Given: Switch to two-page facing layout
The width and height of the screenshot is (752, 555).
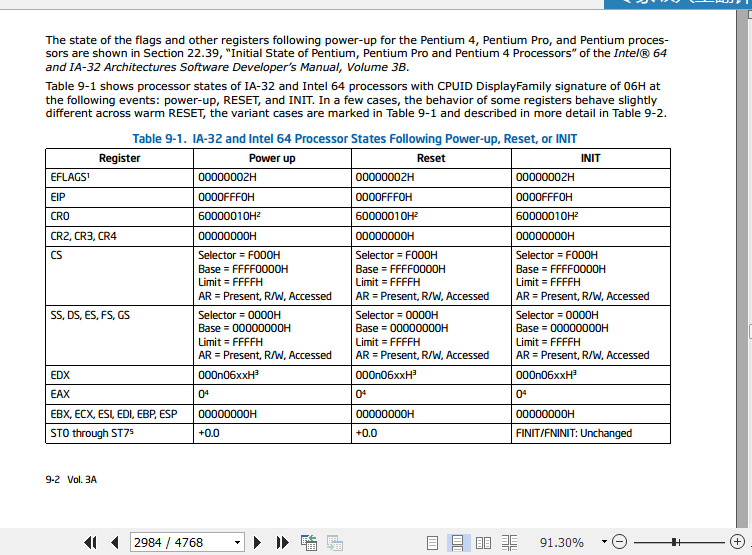Looking at the screenshot, I should point(483,543).
